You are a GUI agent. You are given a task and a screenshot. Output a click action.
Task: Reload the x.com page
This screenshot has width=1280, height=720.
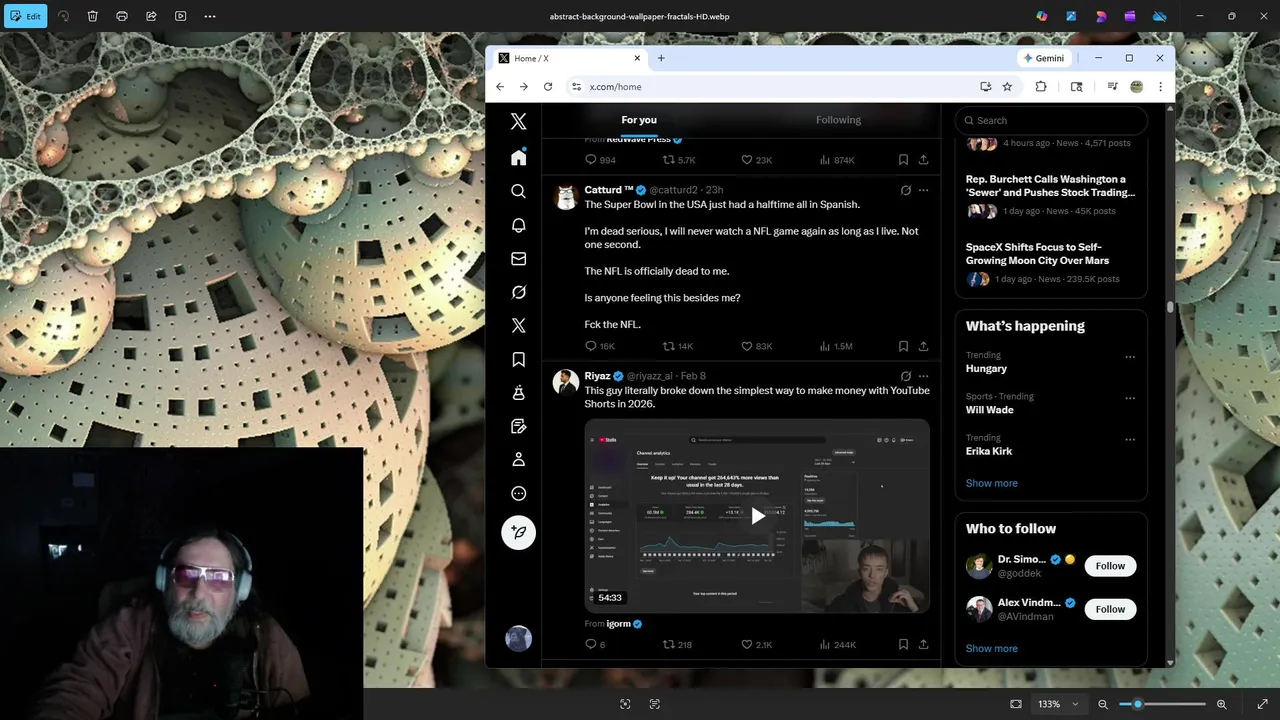point(548,87)
